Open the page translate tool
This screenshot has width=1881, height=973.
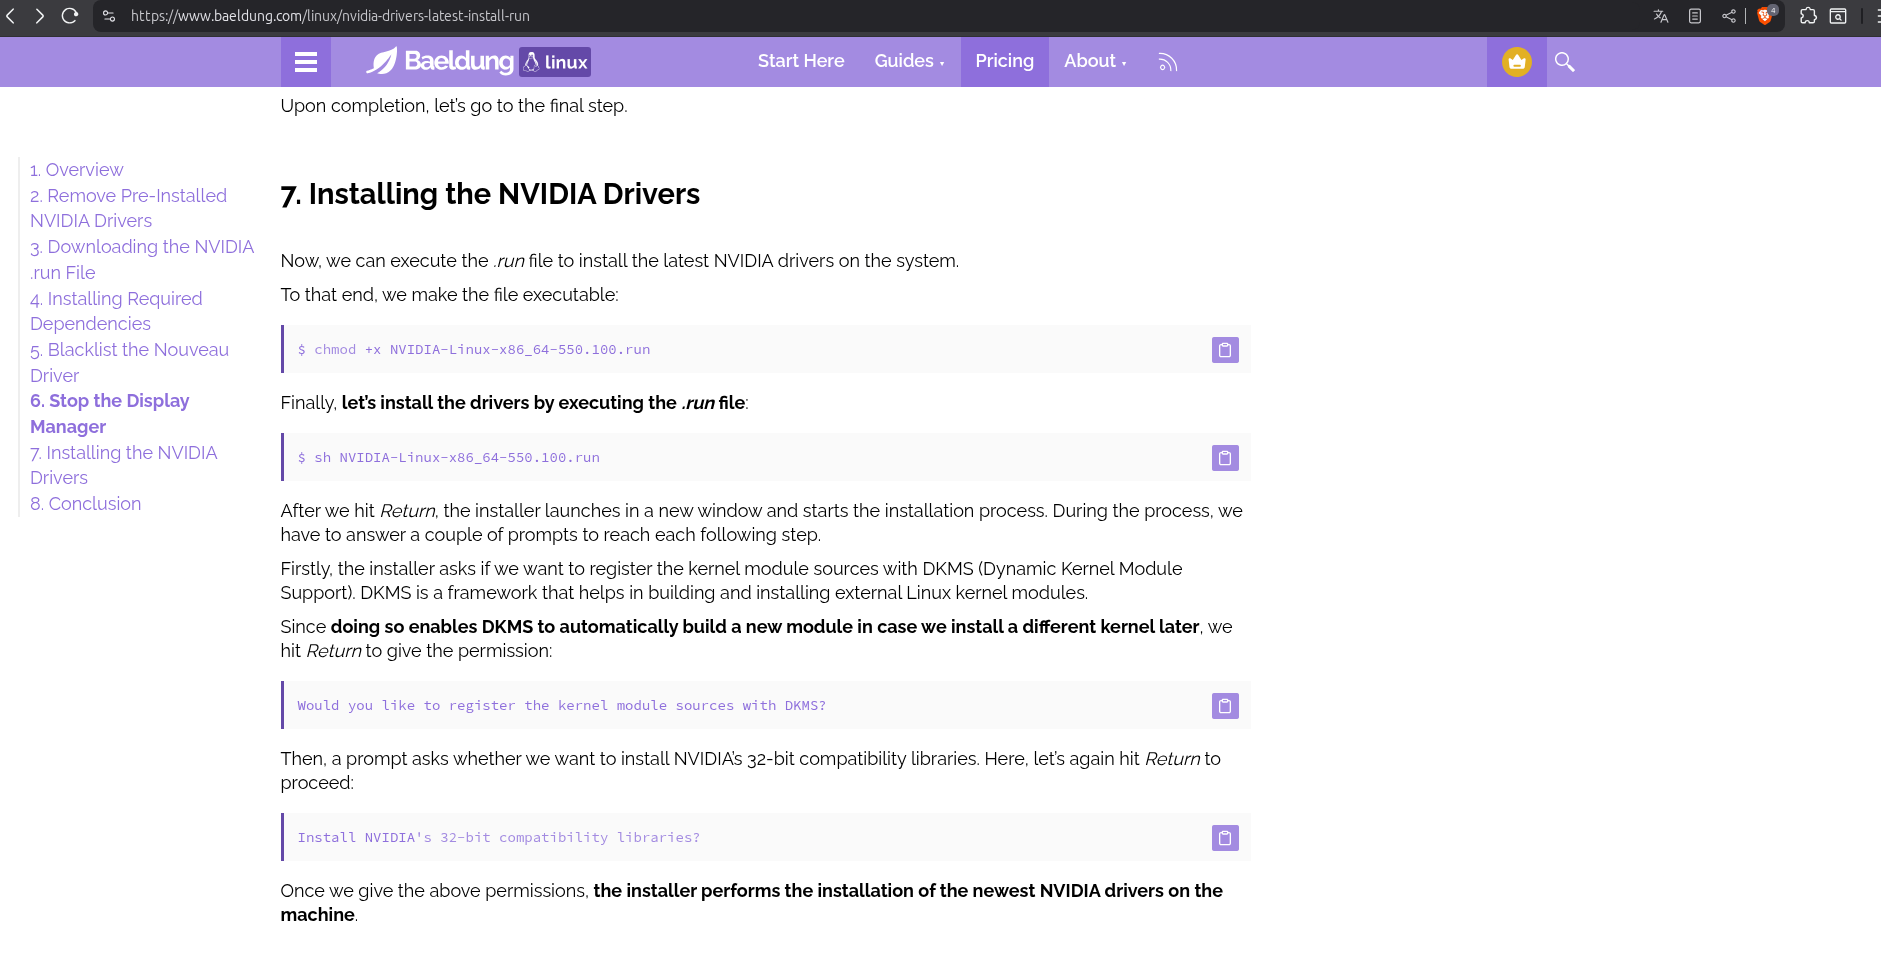1661,16
